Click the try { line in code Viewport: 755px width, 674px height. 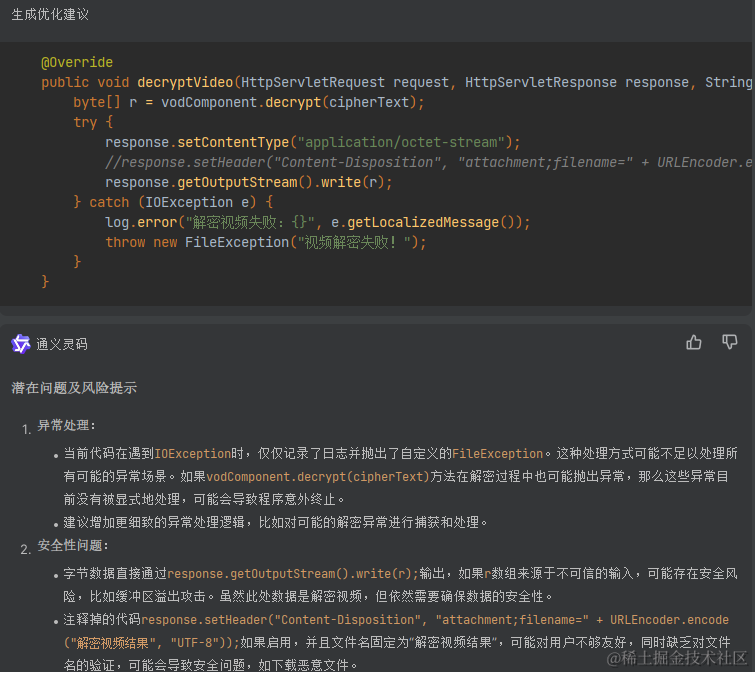point(93,122)
